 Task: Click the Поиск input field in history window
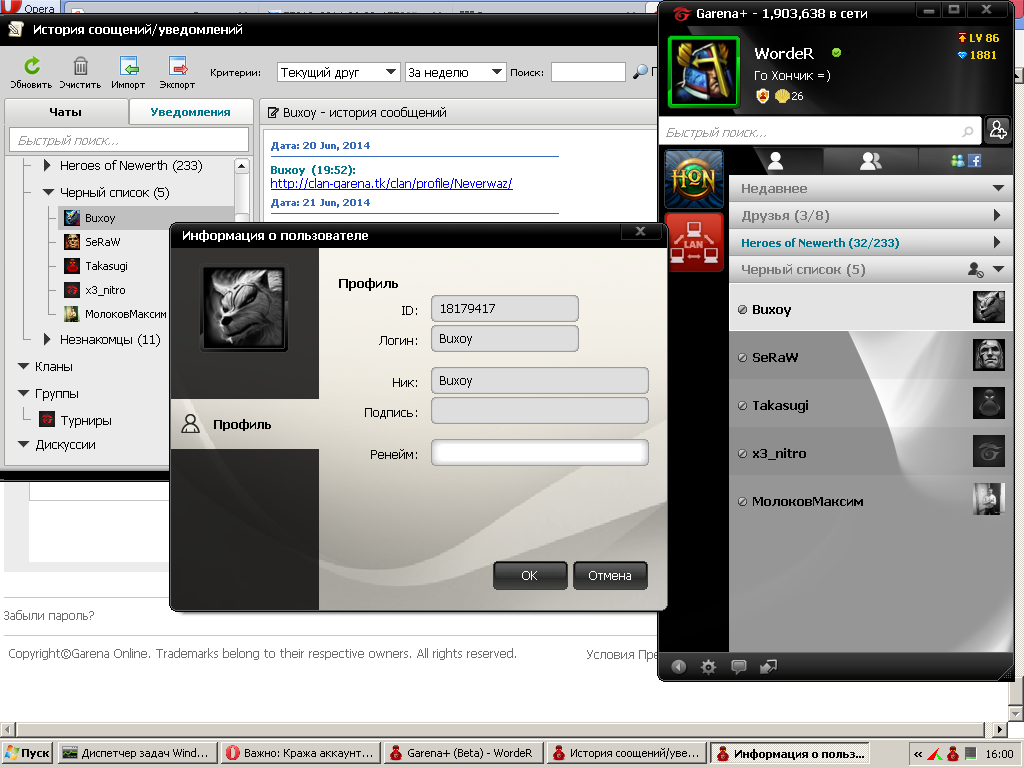click(x=588, y=72)
